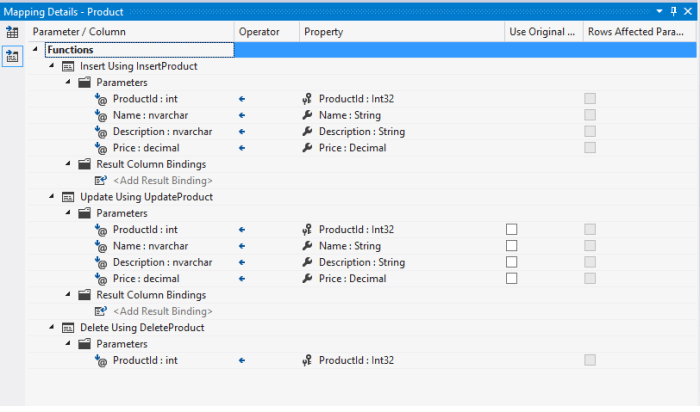Click Add Result Binding under Insert function
The image size is (700, 412).
[x=162, y=181]
